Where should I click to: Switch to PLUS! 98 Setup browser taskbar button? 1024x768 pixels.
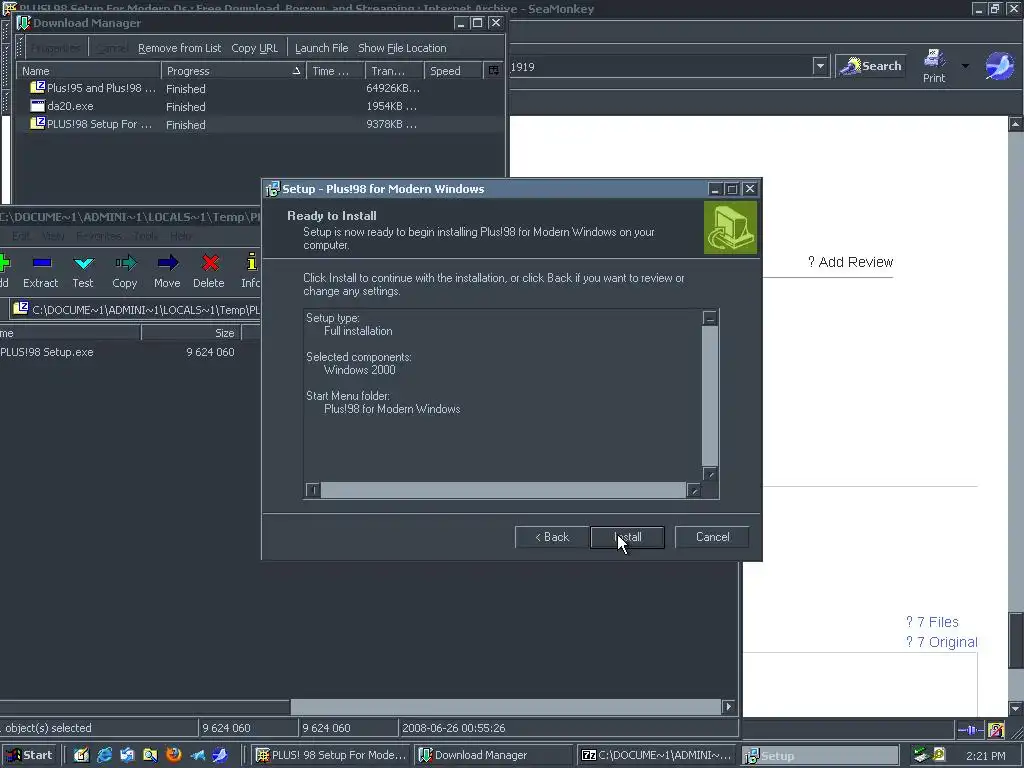pos(331,755)
